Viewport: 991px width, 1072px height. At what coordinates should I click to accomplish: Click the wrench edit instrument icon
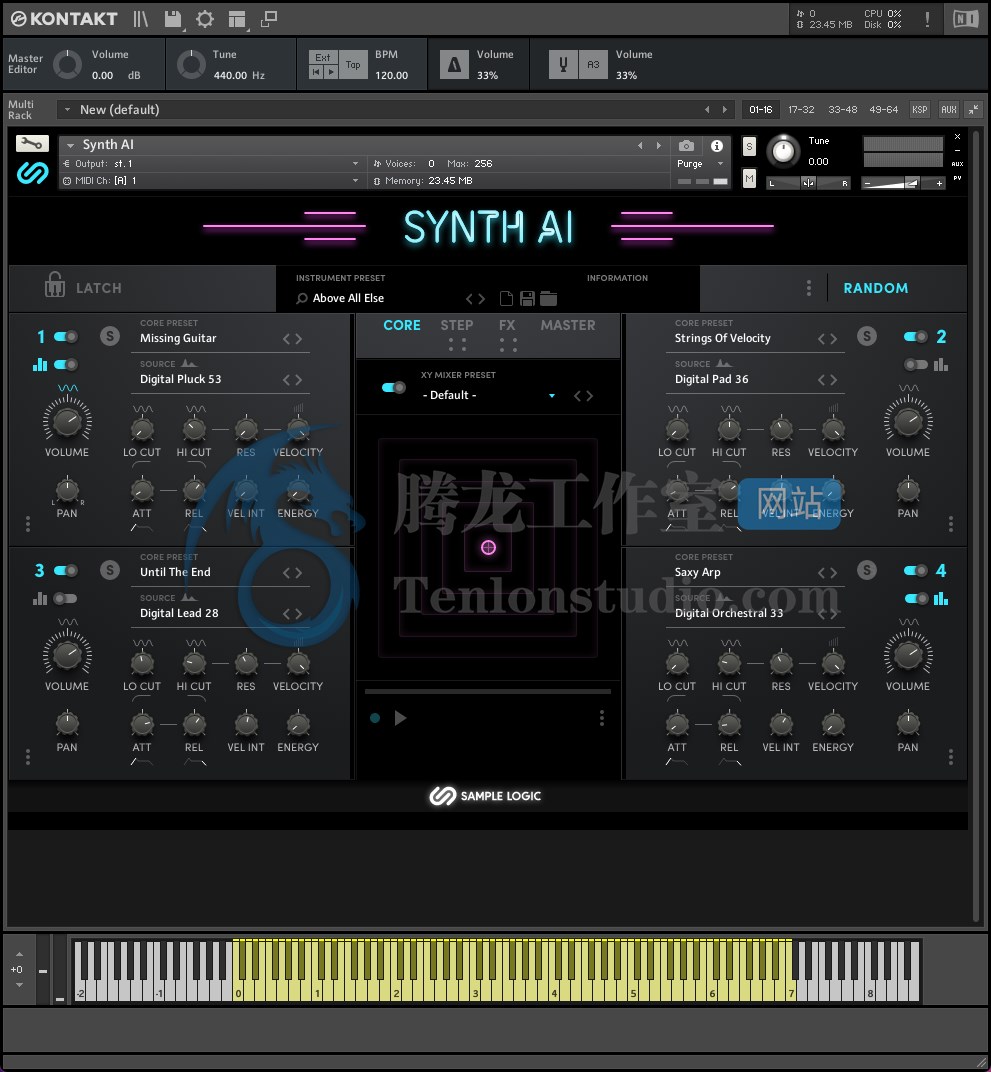point(32,143)
